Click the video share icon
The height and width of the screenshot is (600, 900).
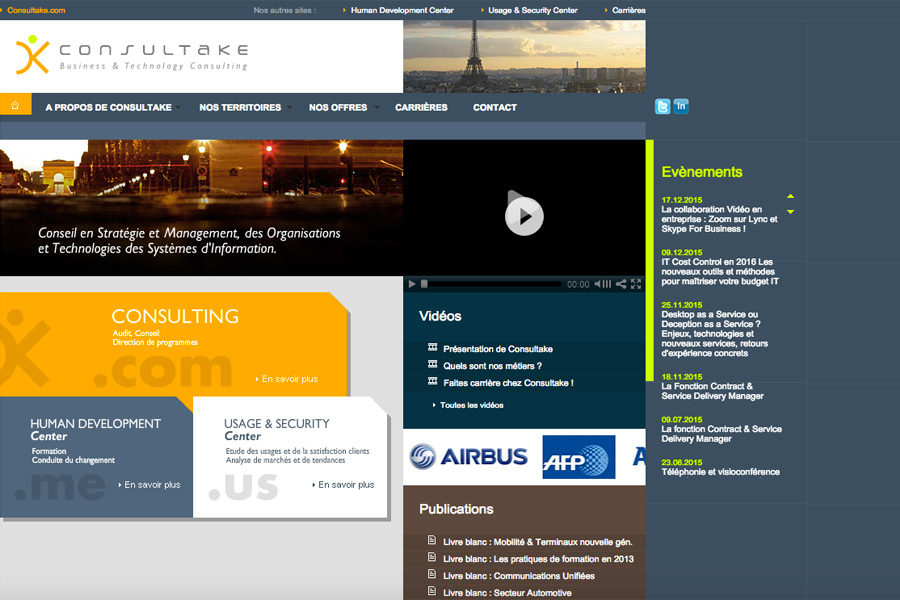pyautogui.click(x=621, y=284)
